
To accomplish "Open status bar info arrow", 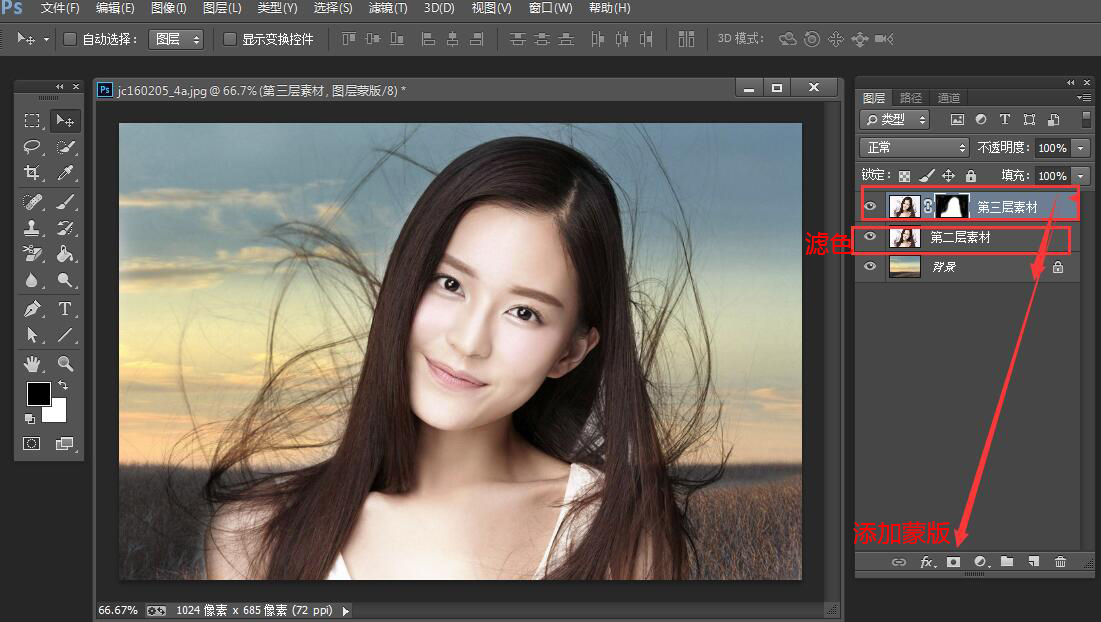I will [345, 611].
